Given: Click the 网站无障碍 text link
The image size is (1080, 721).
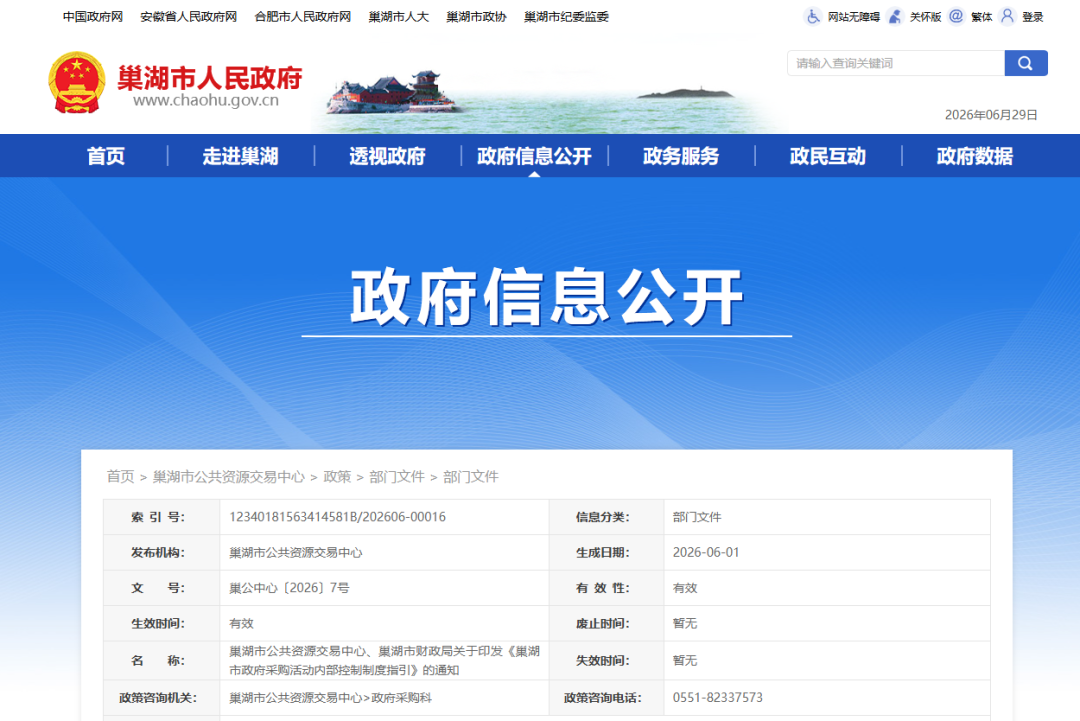Looking at the screenshot, I should coord(853,17).
